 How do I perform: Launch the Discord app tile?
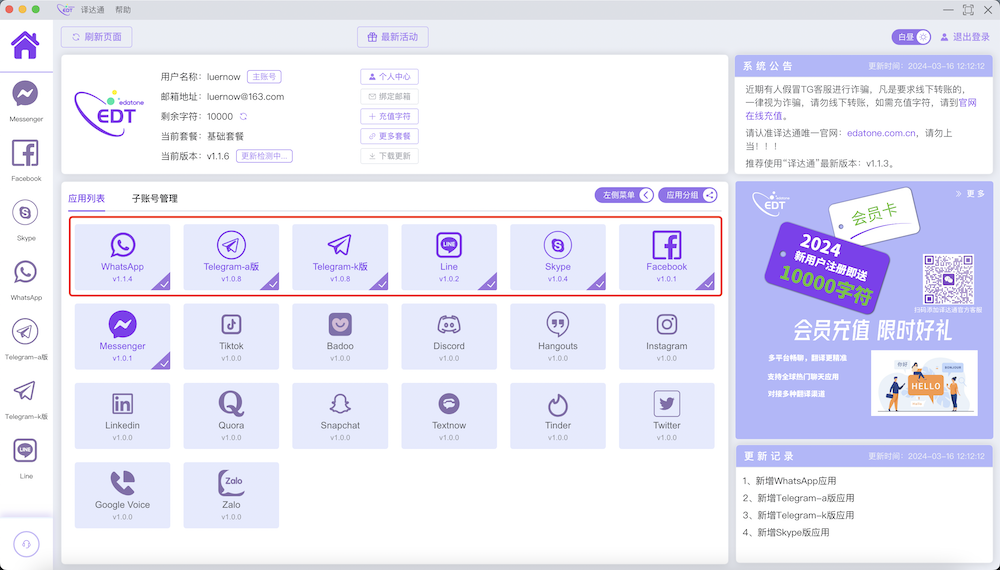449,336
